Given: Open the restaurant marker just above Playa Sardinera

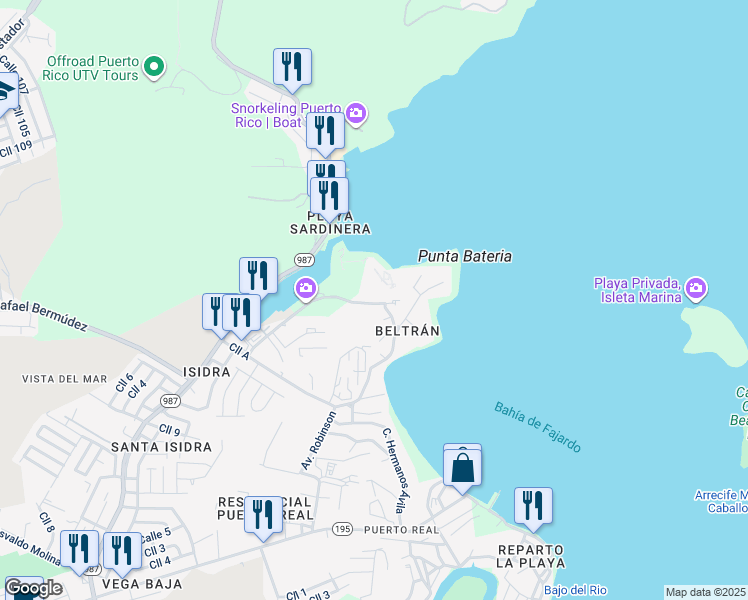Looking at the screenshot, I should tap(329, 195).
